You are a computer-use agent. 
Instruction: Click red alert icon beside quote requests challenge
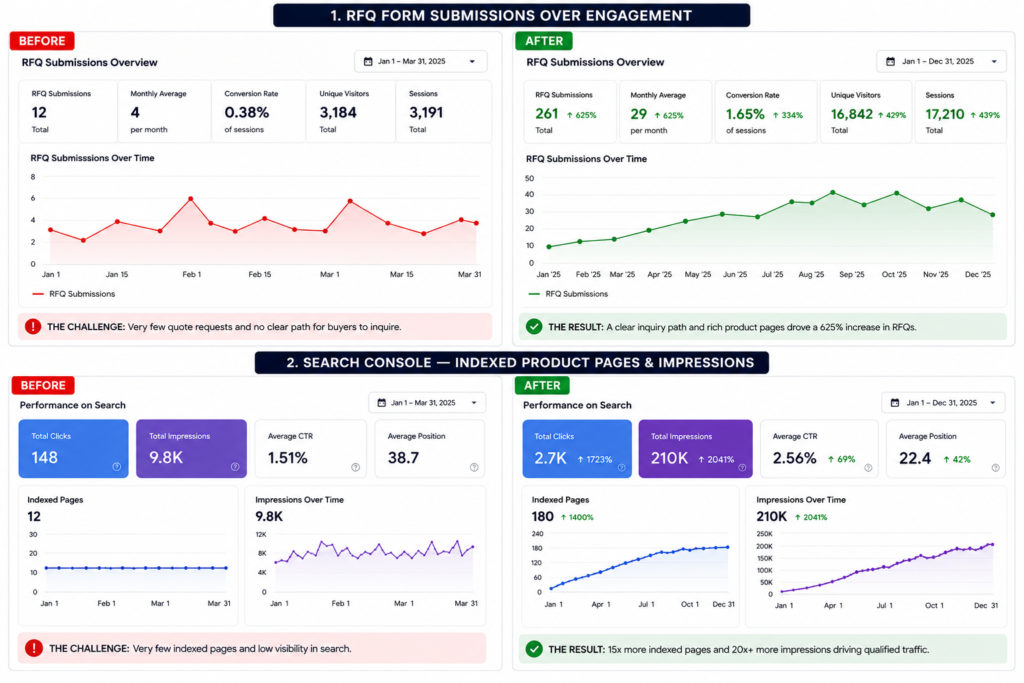click(x=33, y=326)
